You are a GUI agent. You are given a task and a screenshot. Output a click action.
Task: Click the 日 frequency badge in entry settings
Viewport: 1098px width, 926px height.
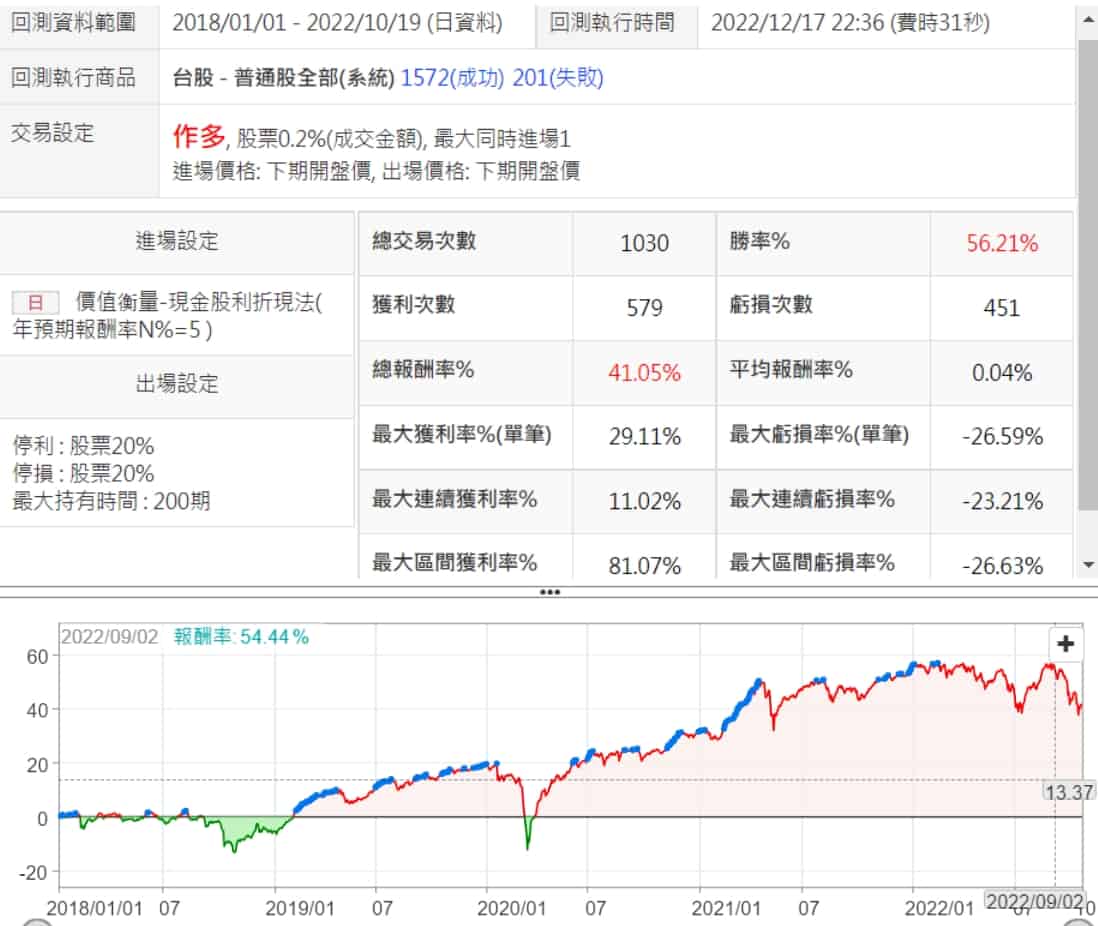coord(36,303)
